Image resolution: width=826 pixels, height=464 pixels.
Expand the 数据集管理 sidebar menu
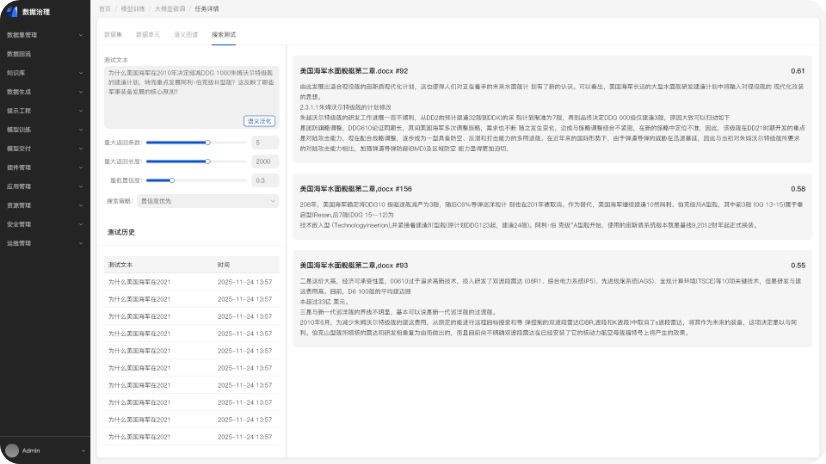point(44,35)
